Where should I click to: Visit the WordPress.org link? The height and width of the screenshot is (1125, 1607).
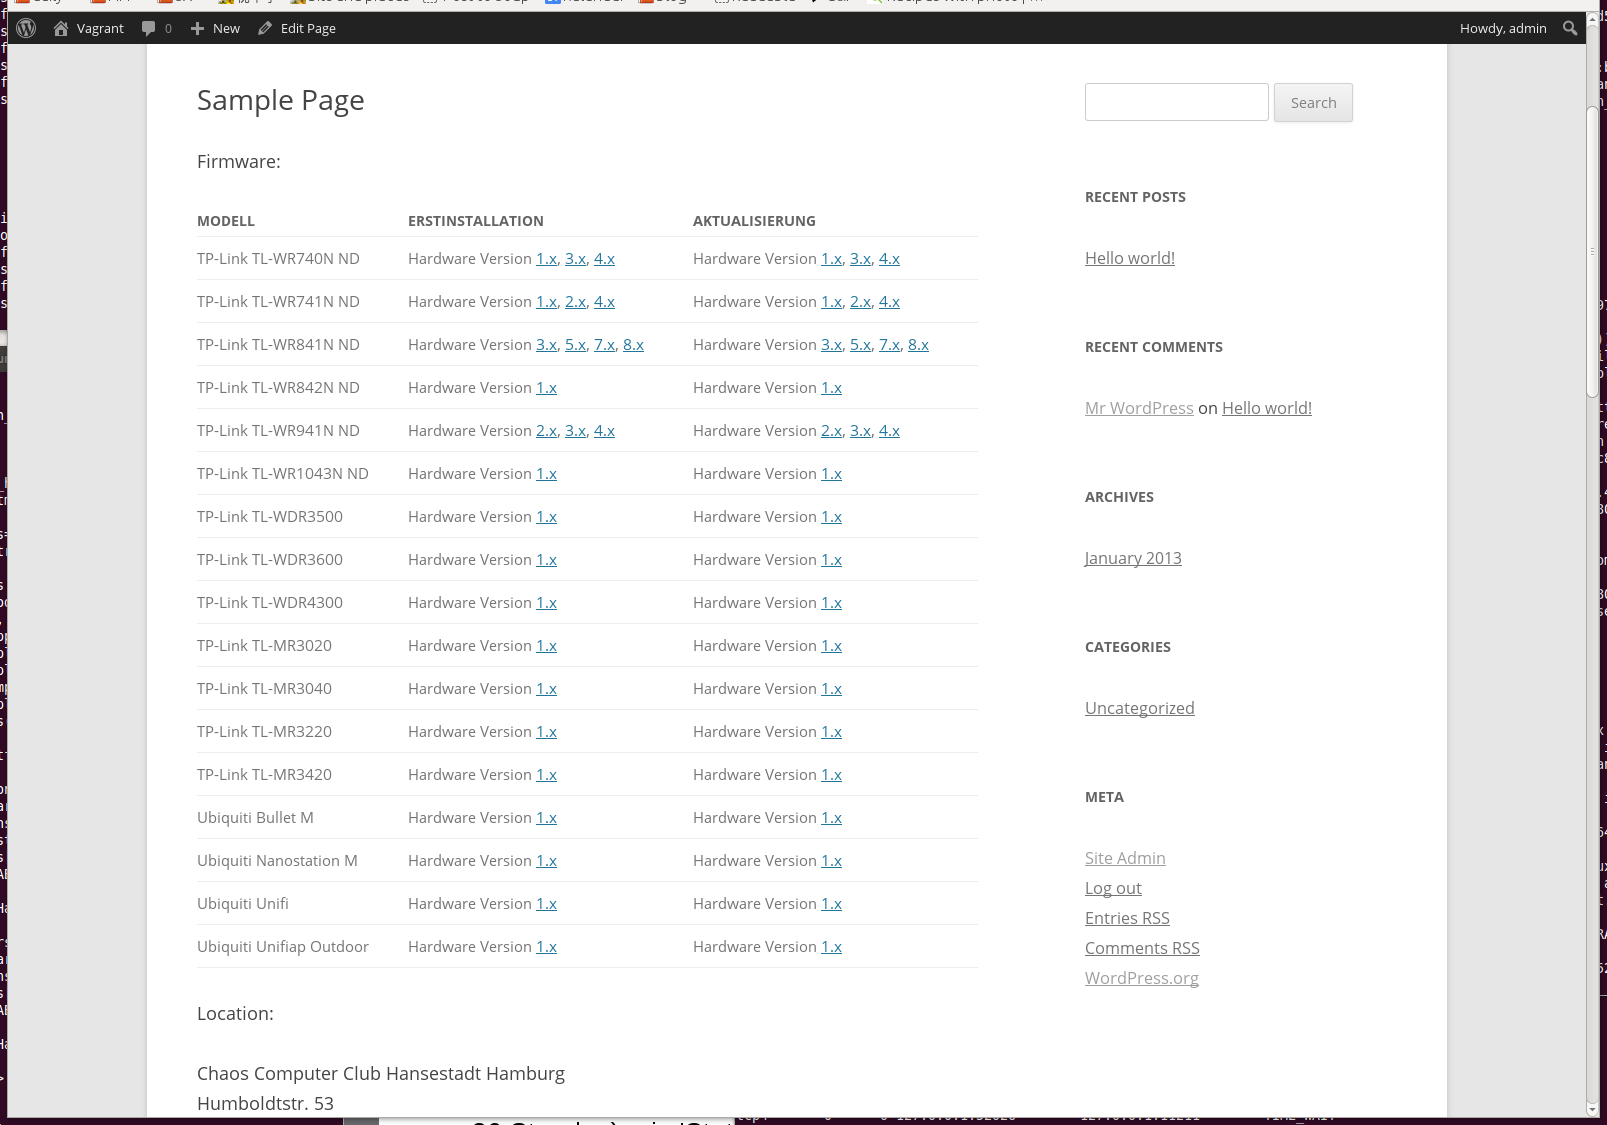point(1142,978)
